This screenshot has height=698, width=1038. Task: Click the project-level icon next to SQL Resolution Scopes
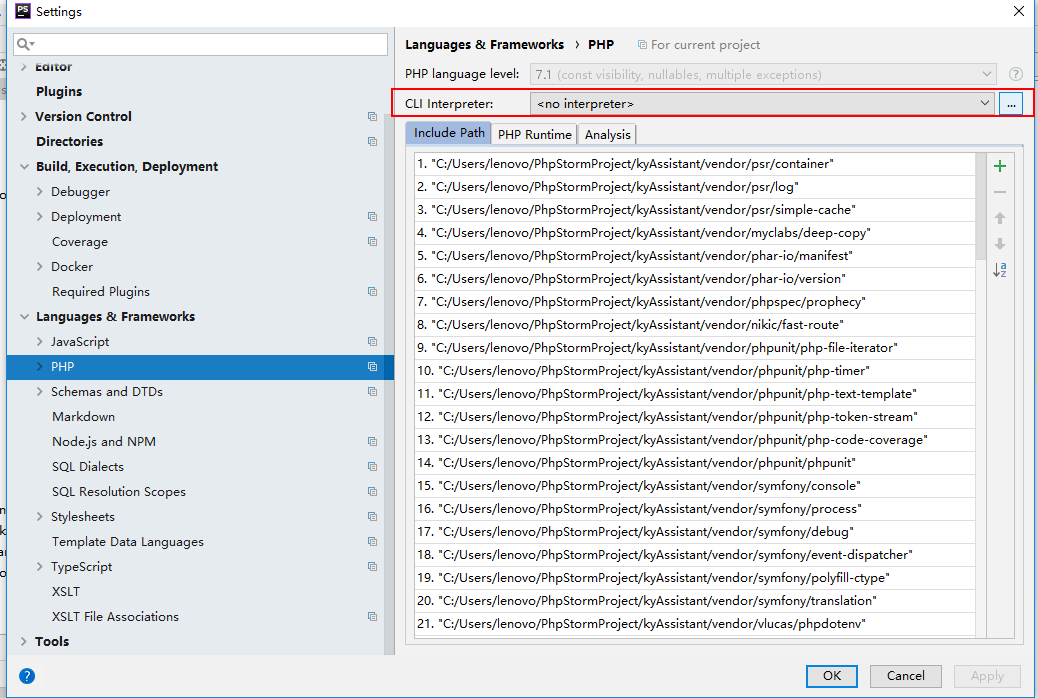[373, 491]
